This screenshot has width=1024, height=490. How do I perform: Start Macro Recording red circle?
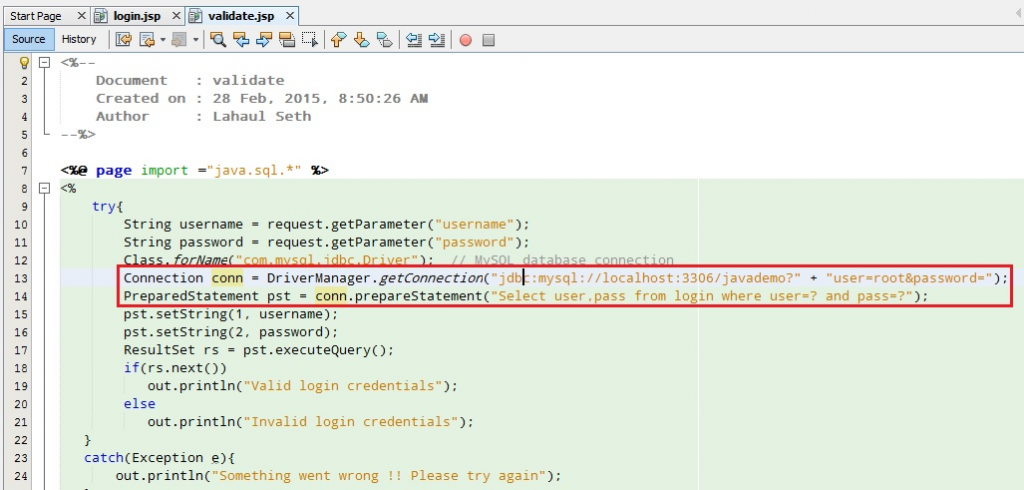466,40
